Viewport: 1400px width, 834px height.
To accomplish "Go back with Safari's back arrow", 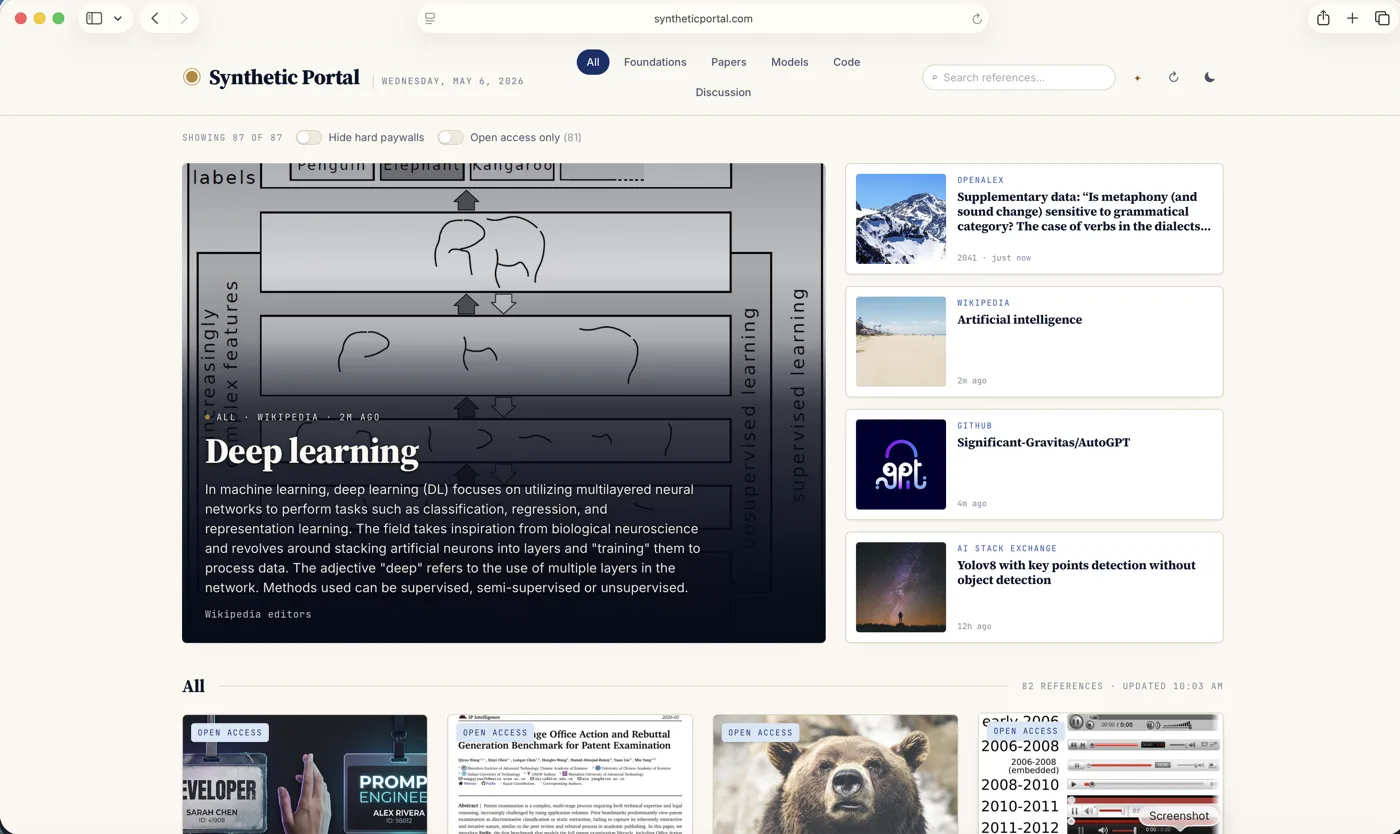I will tap(155, 18).
